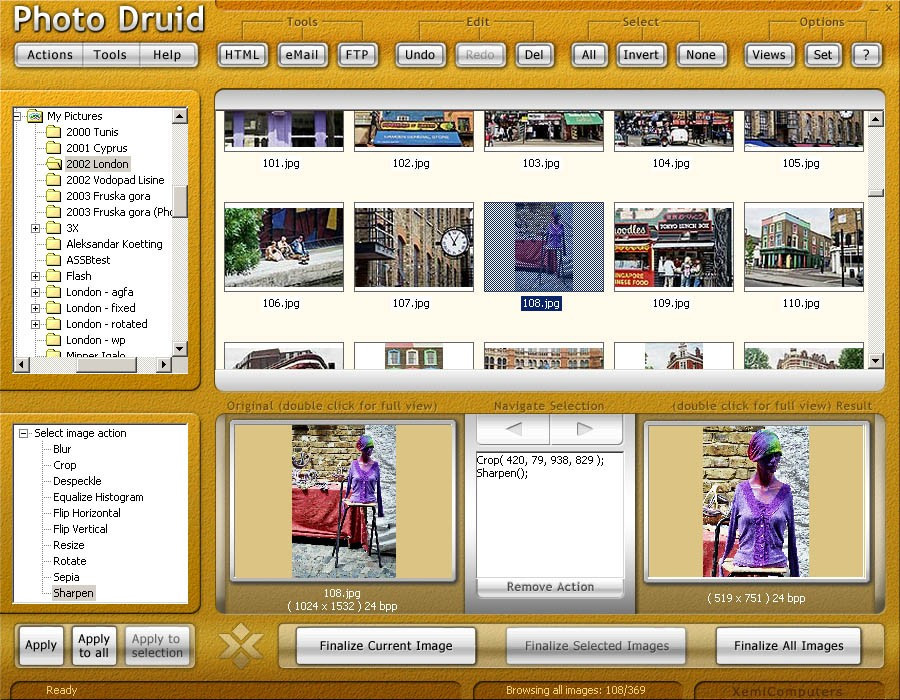
Task: Select all images with All button
Action: [x=589, y=55]
